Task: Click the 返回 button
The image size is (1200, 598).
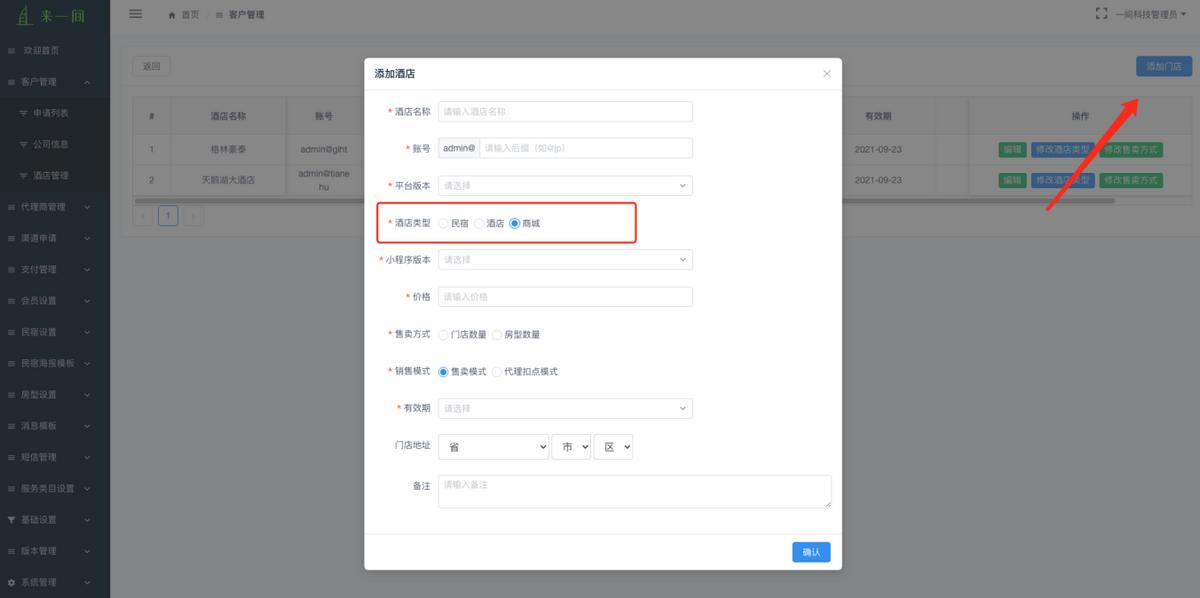Action: [x=151, y=66]
